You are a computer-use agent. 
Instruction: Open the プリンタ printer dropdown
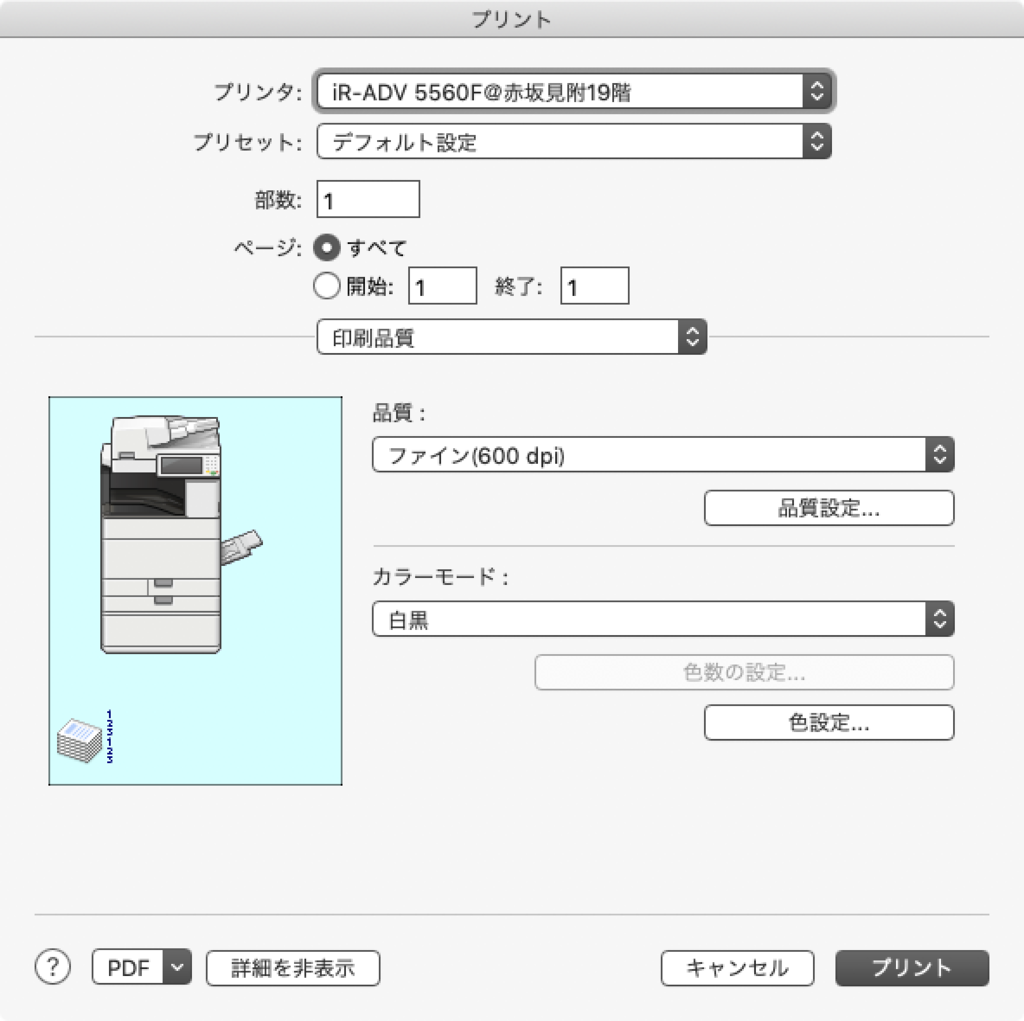tap(574, 91)
